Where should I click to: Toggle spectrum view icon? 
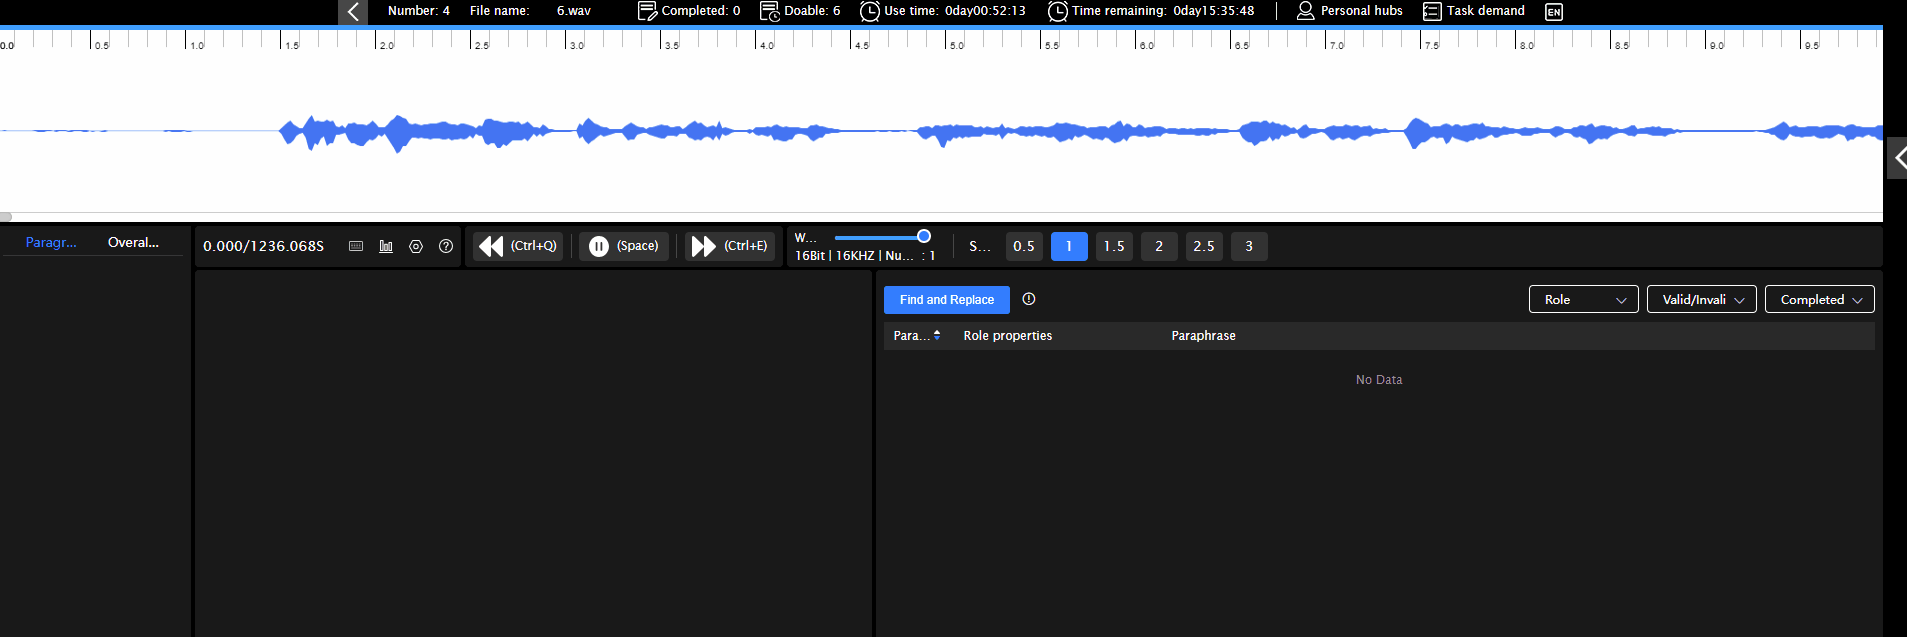pos(386,246)
